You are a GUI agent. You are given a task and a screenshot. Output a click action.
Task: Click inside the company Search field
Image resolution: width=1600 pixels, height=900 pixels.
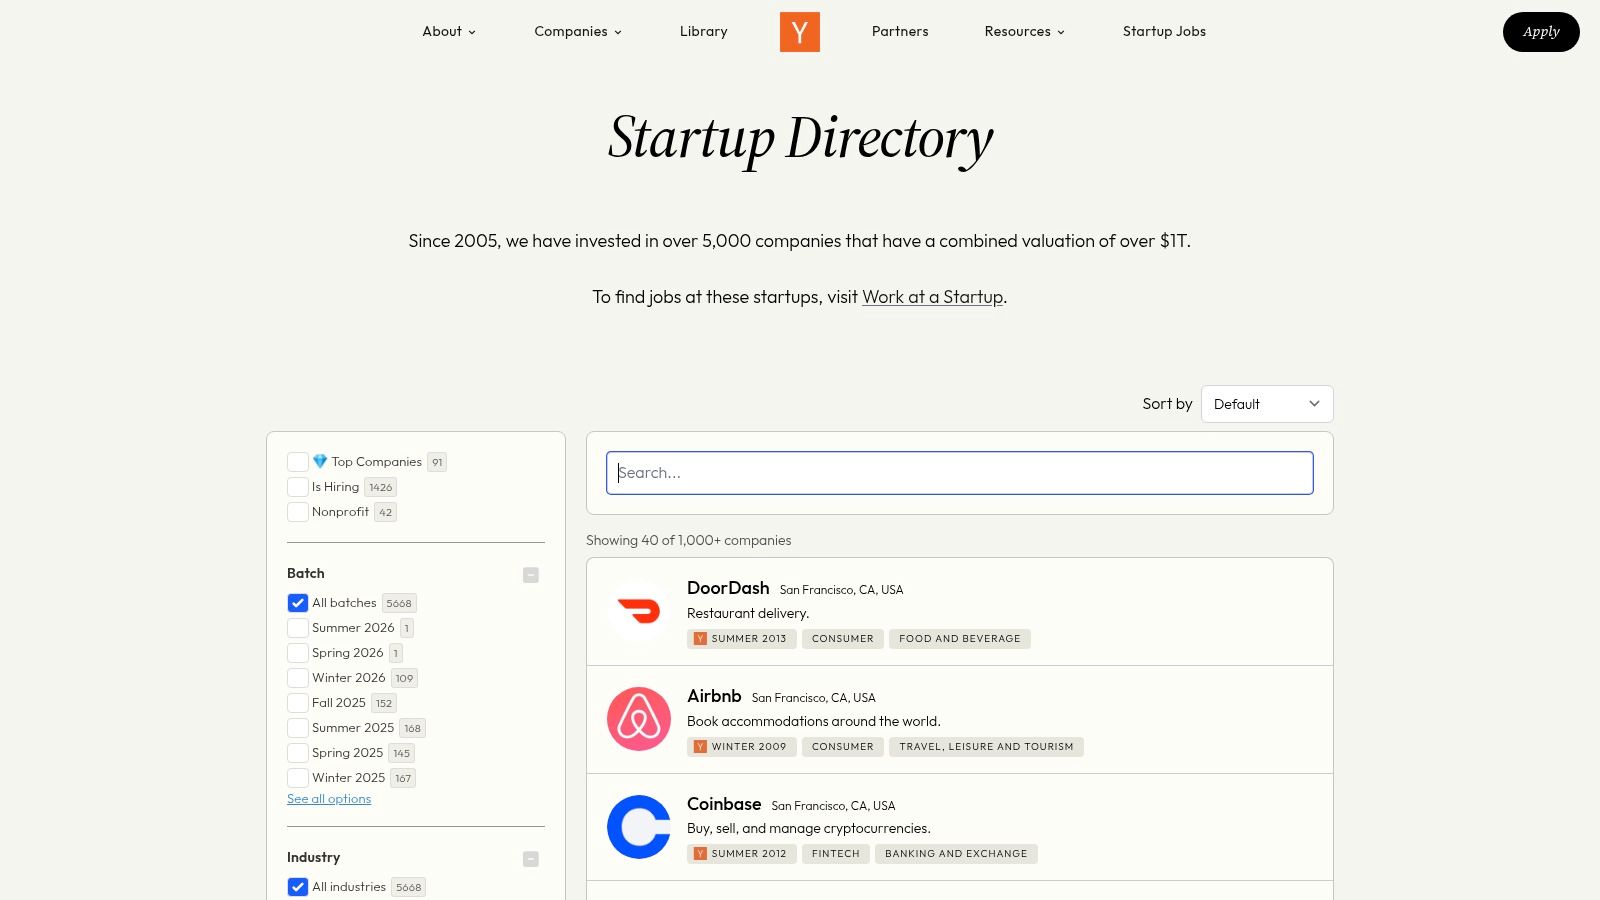click(959, 472)
